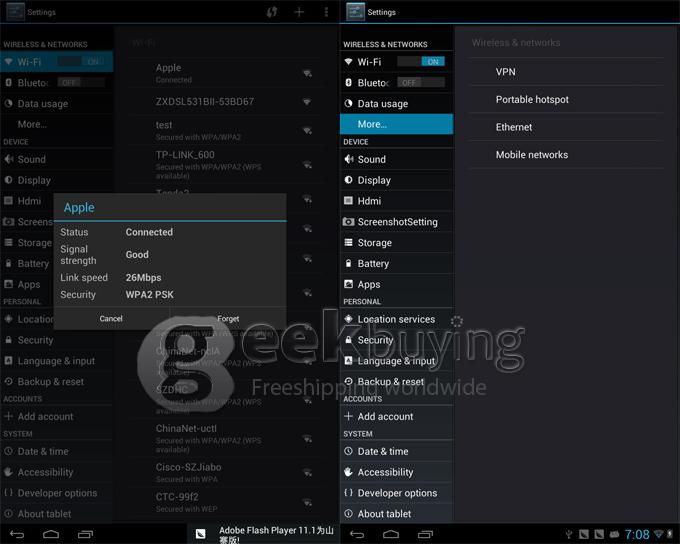Screen dimensions: 680x544
Task: Open Security in right sidebar
Action: click(396, 340)
